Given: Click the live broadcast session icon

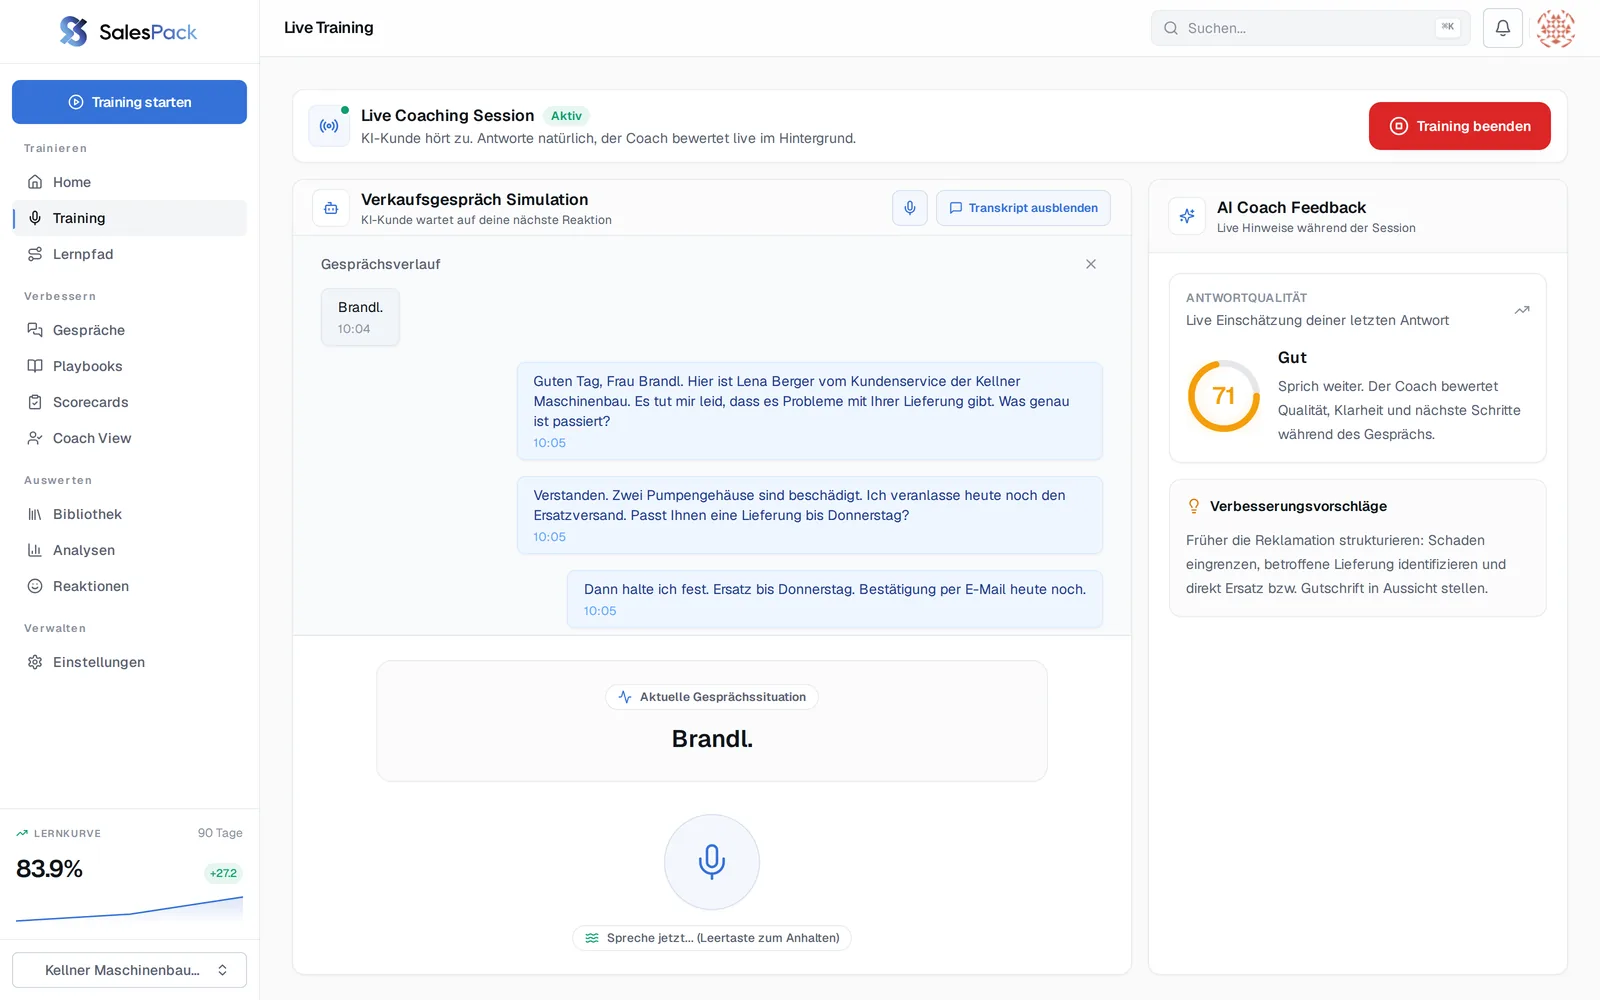Looking at the screenshot, I should 329,126.
